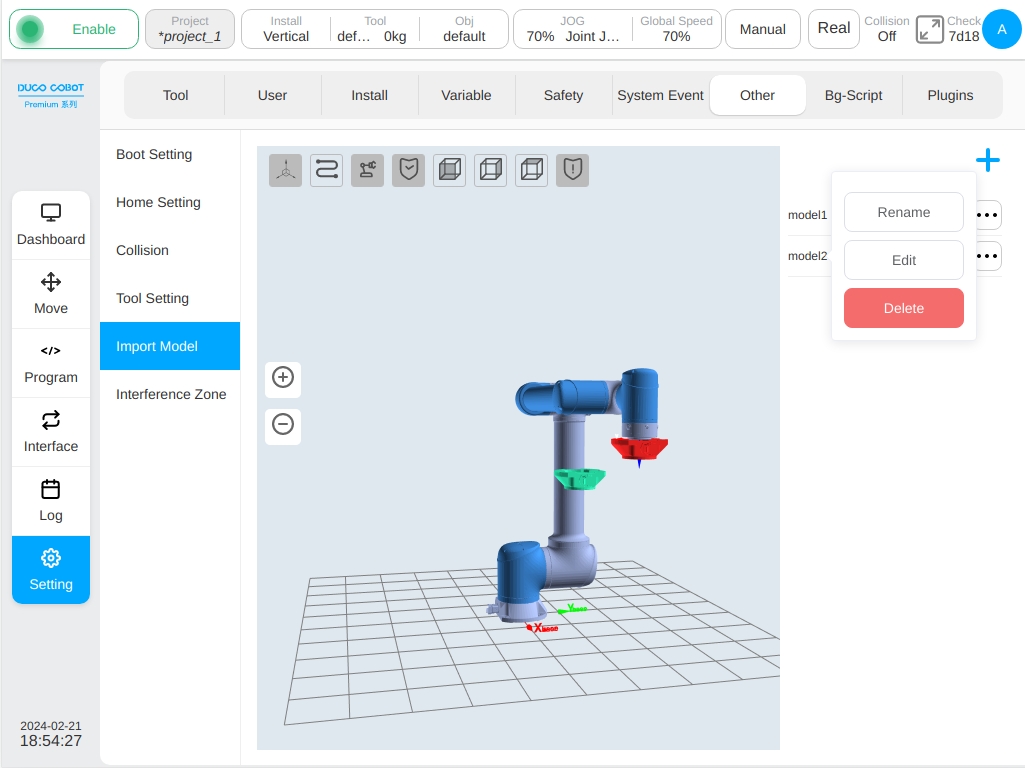1025x768 pixels.
Task: Zoom in on the 3D view
Action: point(283,378)
